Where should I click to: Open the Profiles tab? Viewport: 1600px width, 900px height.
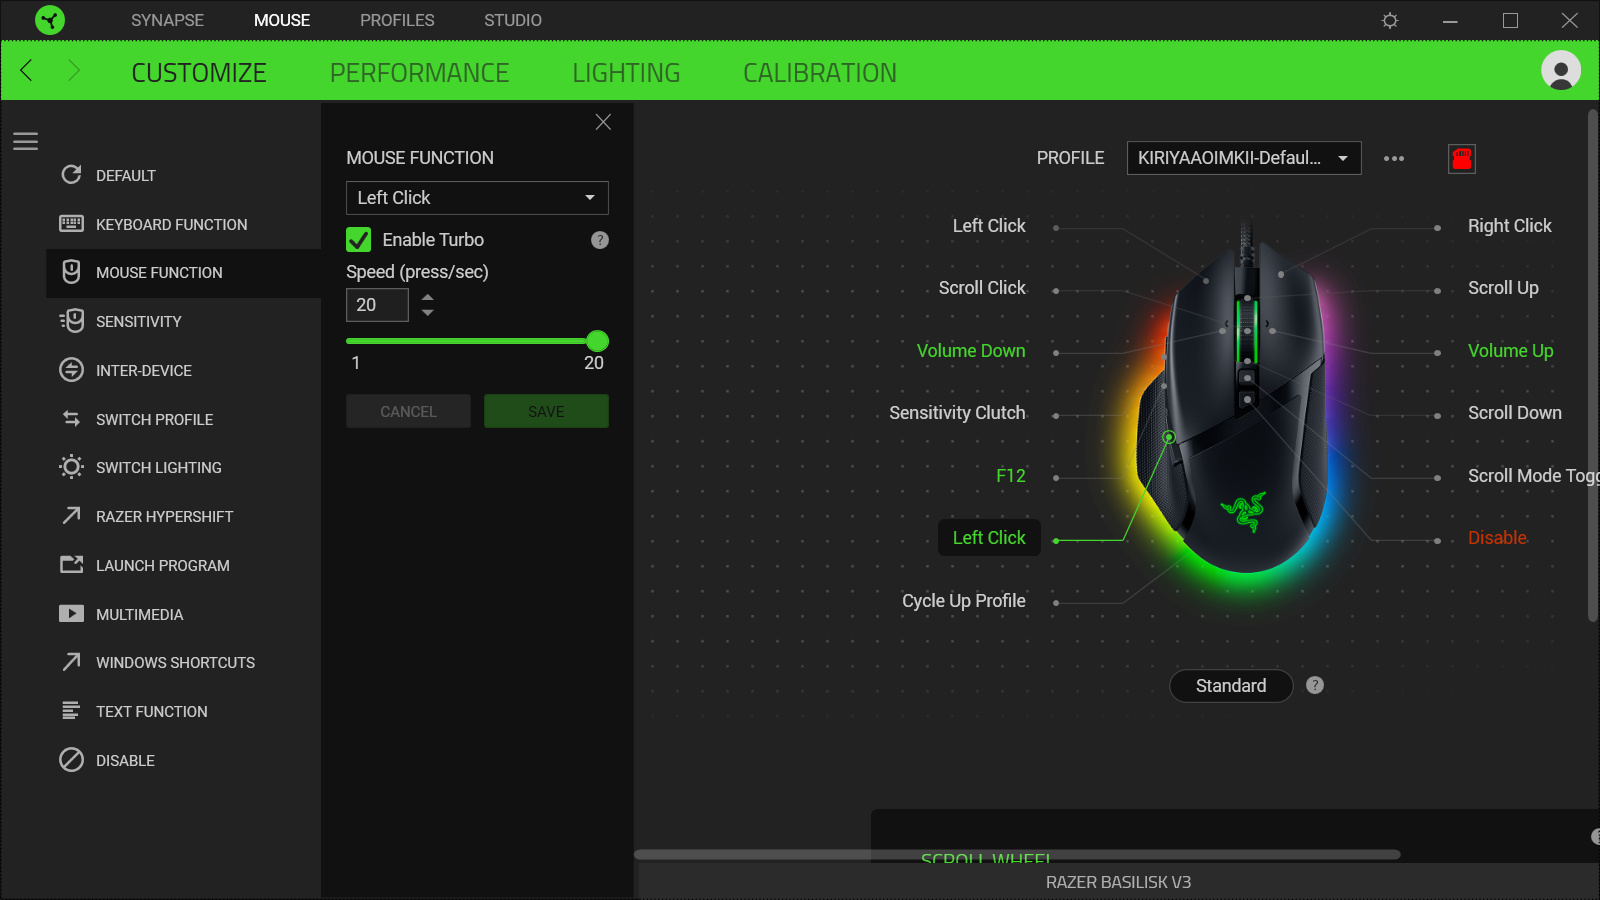[x=397, y=20]
